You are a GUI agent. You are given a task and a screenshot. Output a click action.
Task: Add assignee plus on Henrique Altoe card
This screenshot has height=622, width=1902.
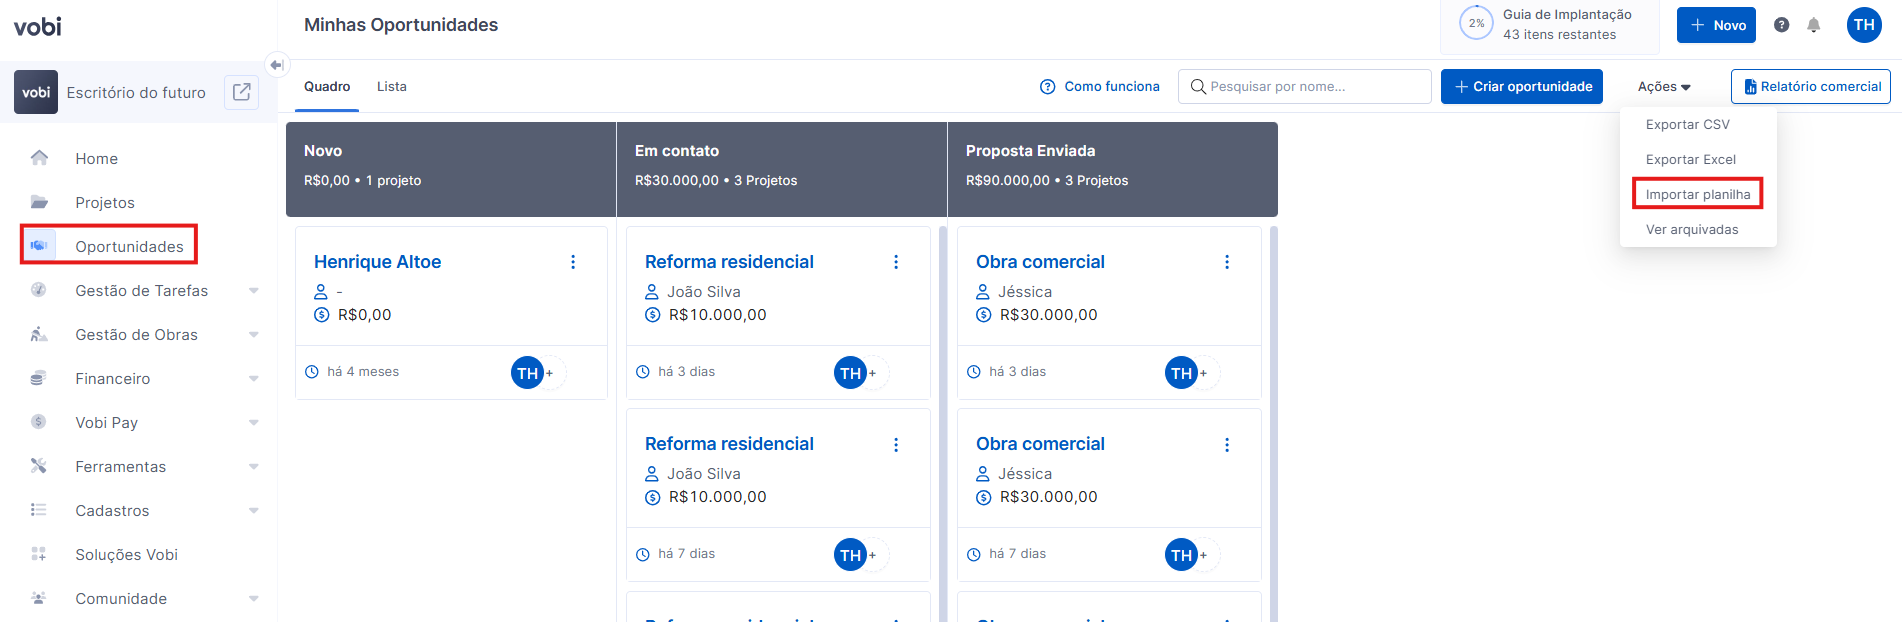click(x=550, y=373)
